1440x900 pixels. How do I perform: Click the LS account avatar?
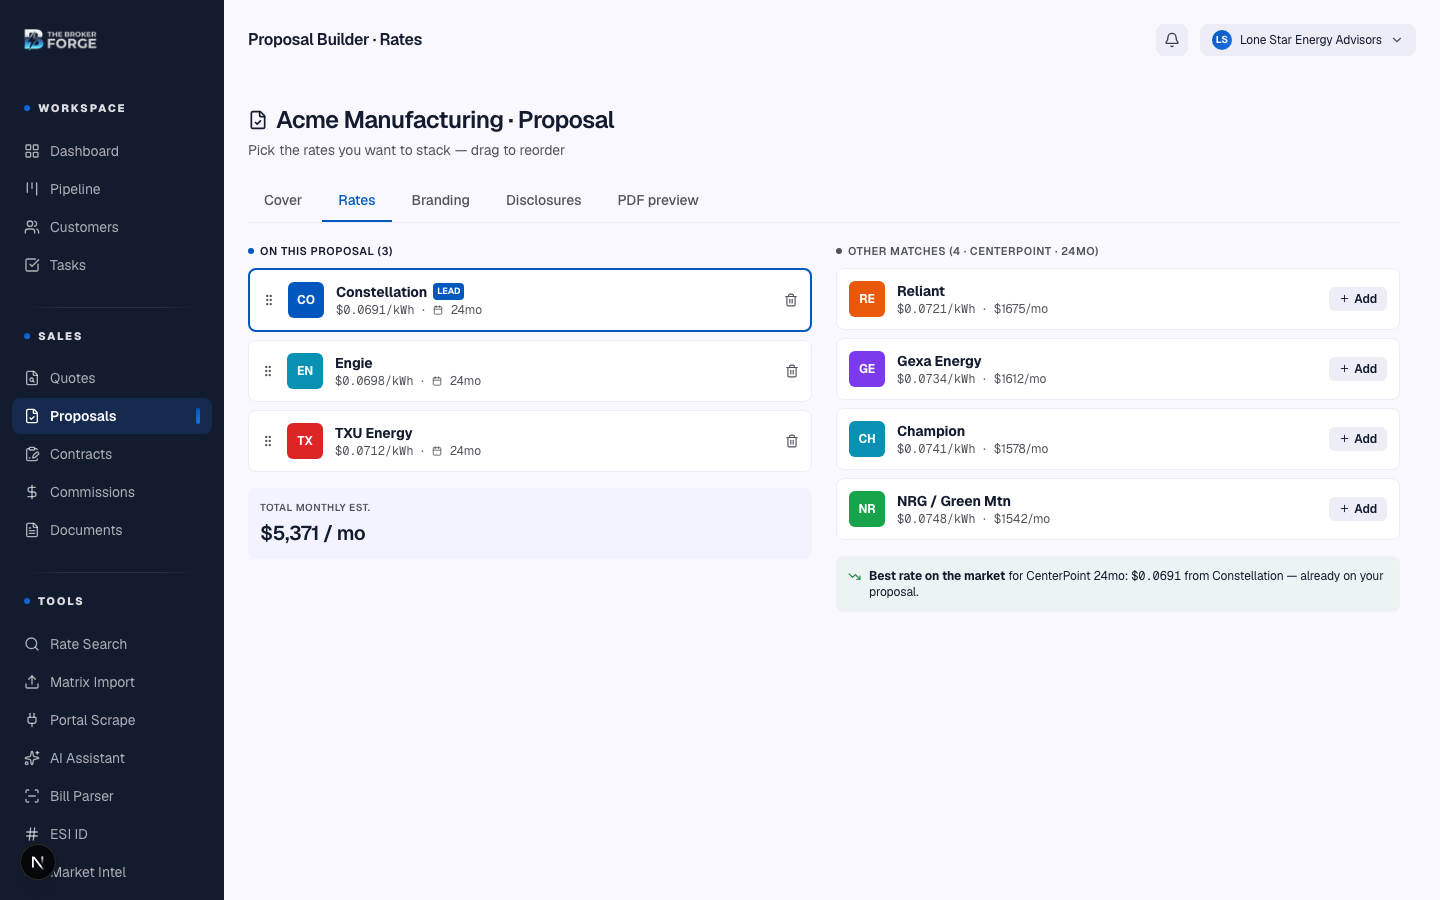coord(1221,40)
